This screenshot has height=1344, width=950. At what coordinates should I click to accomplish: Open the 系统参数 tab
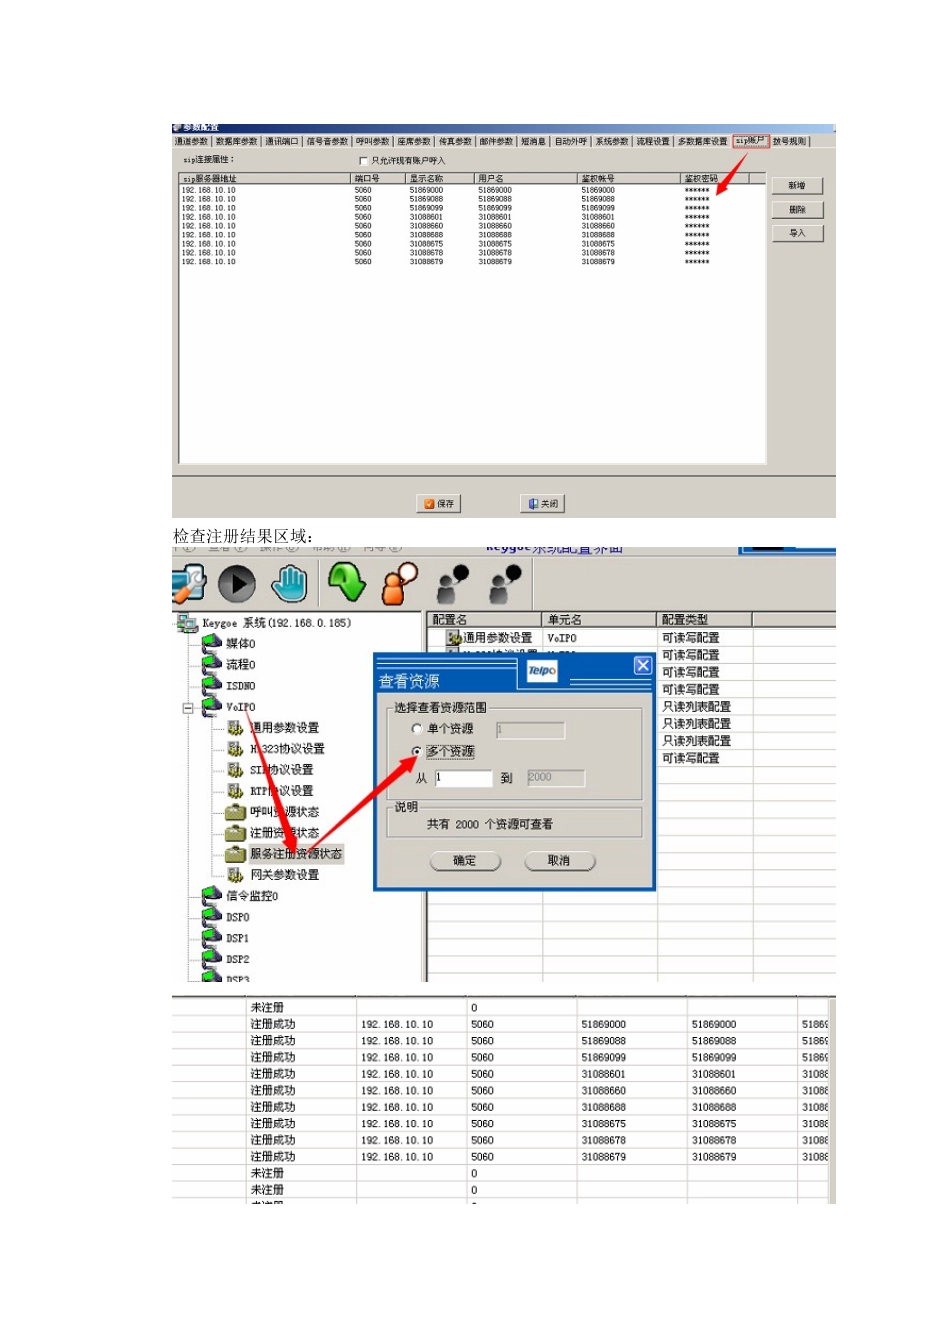pos(612,141)
